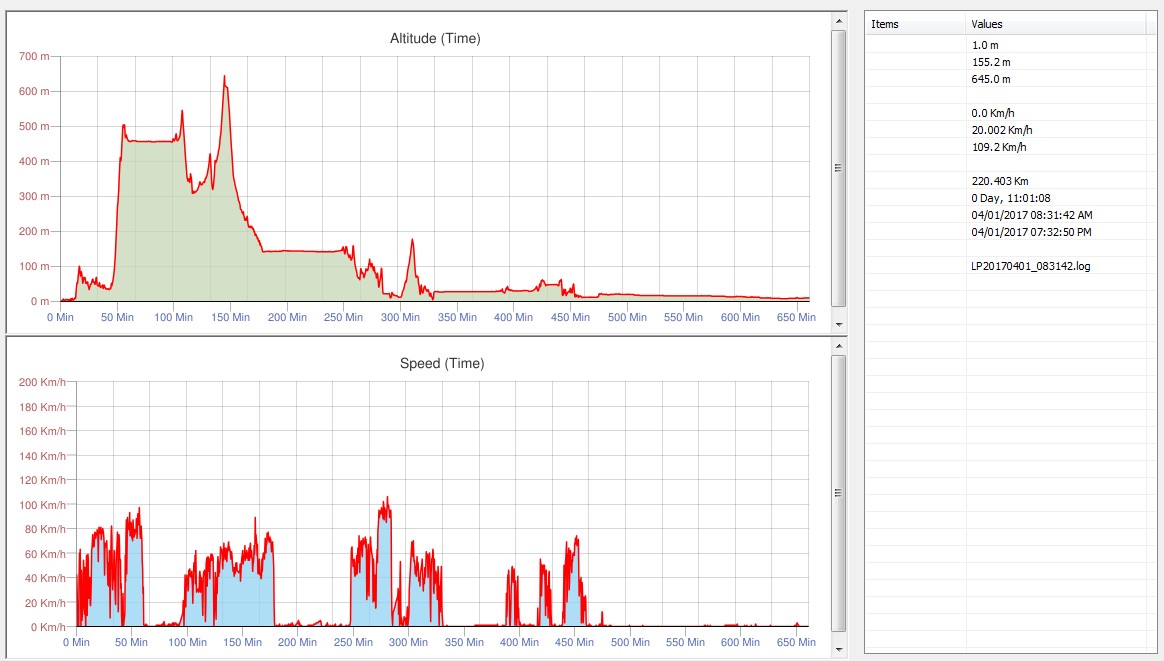
Task: Click the highest altitude peak on the chart
Action: (224, 76)
